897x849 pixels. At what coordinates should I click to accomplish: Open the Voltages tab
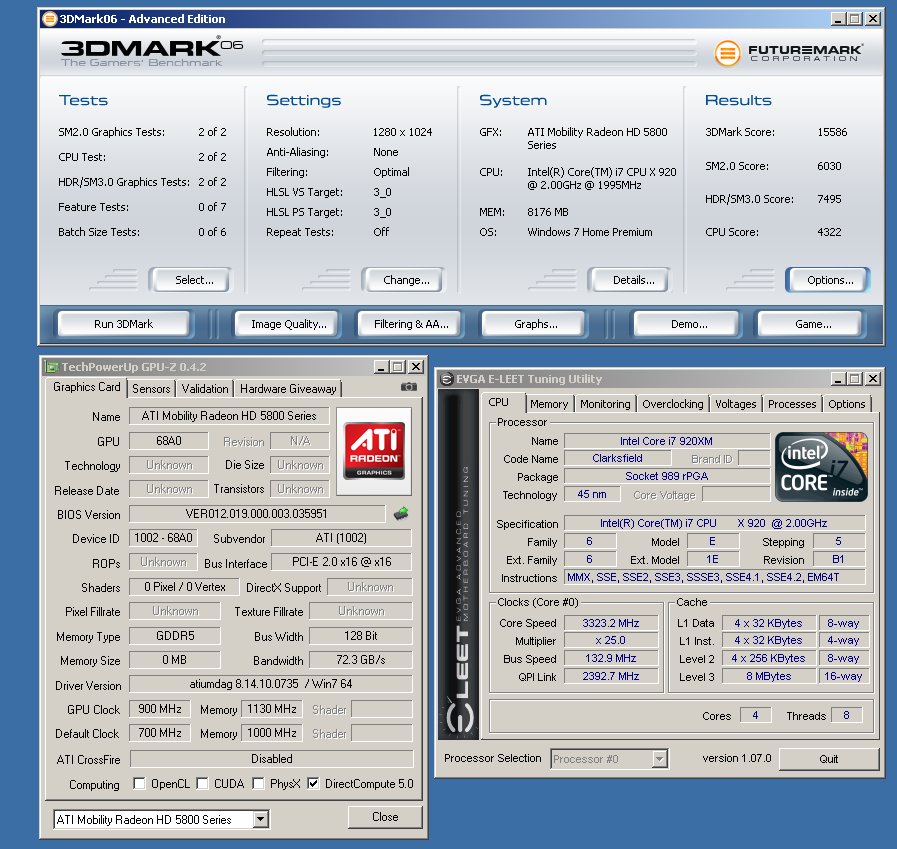[735, 404]
